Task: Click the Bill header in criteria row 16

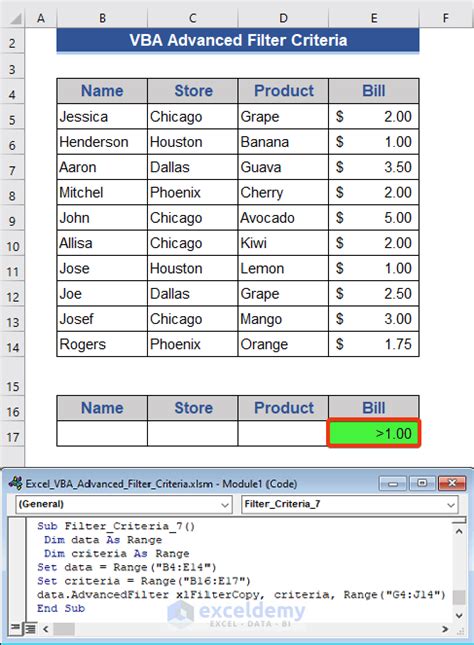Action: (x=374, y=408)
